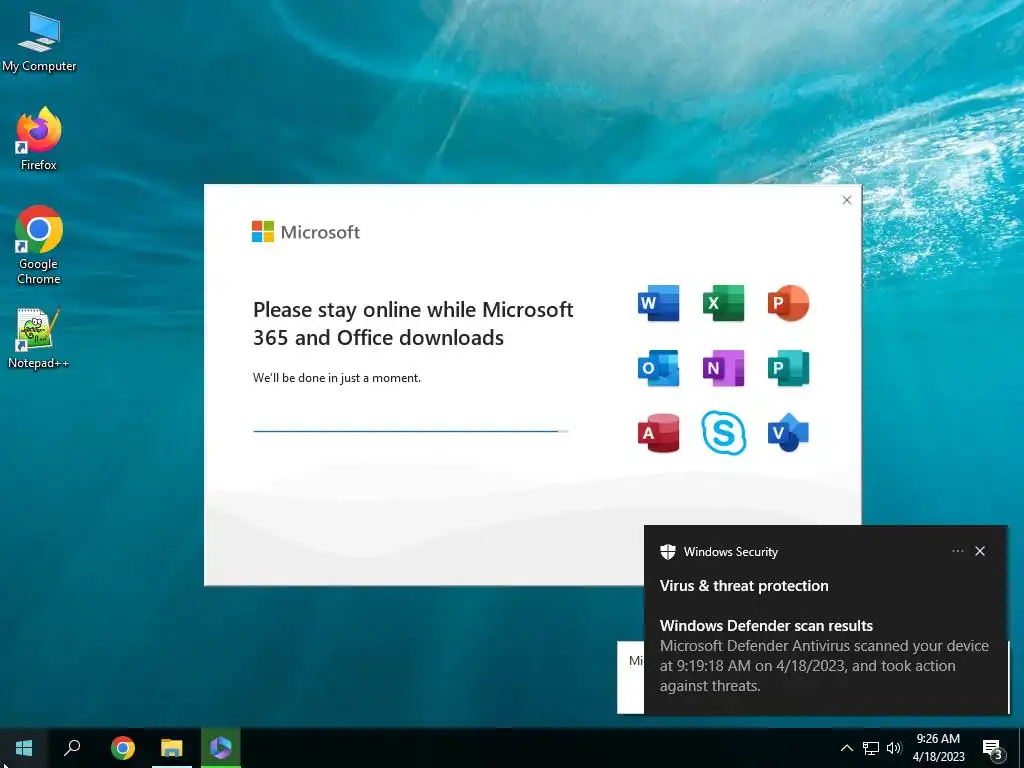Click the Skype icon in the Office installer
This screenshot has height=768, width=1024.
tap(724, 432)
